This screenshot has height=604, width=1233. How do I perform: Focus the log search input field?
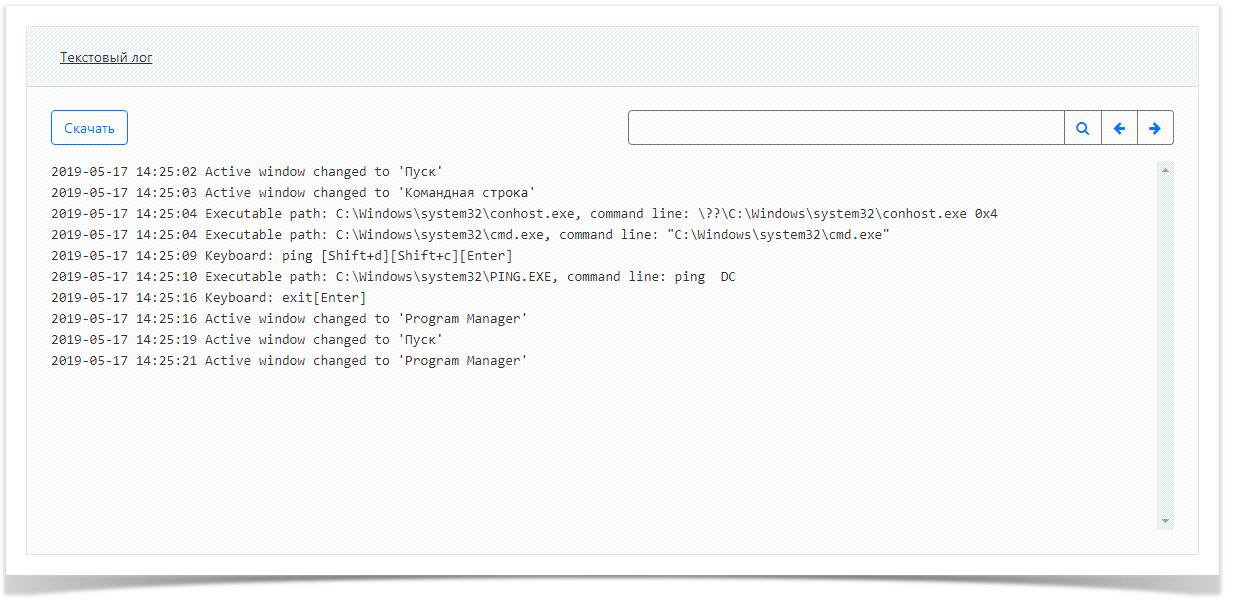[845, 128]
